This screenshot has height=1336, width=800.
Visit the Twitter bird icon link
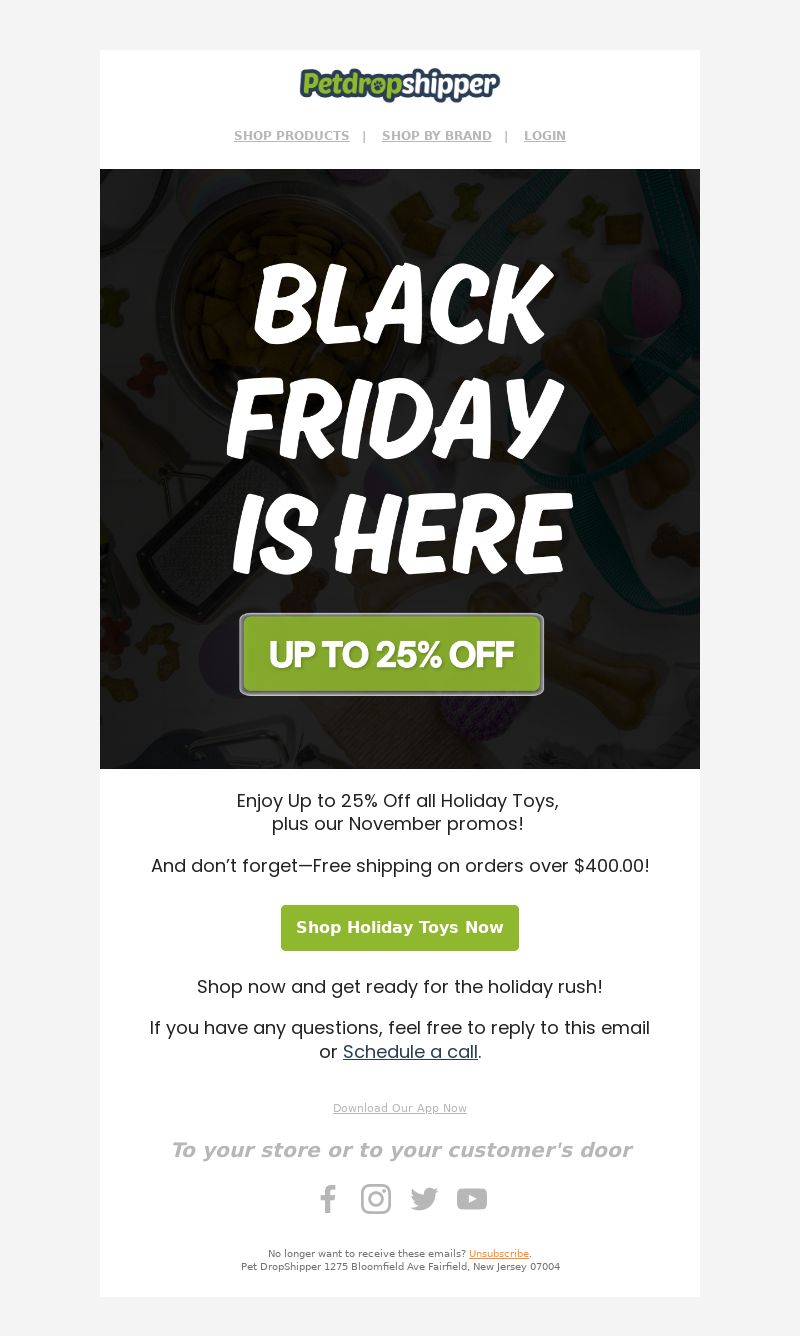[424, 1199]
